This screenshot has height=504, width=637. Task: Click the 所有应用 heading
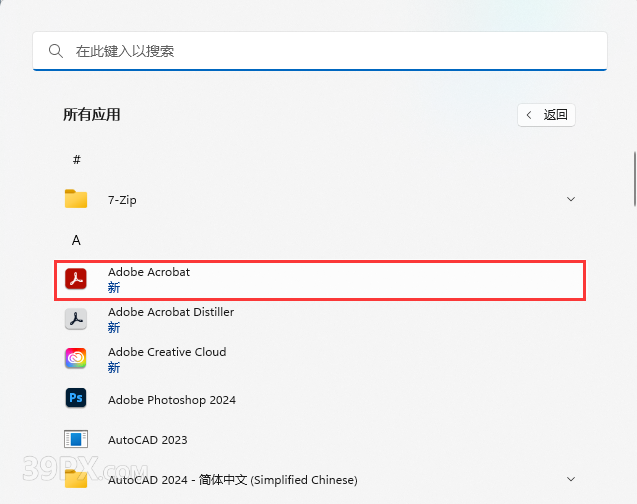click(91, 115)
